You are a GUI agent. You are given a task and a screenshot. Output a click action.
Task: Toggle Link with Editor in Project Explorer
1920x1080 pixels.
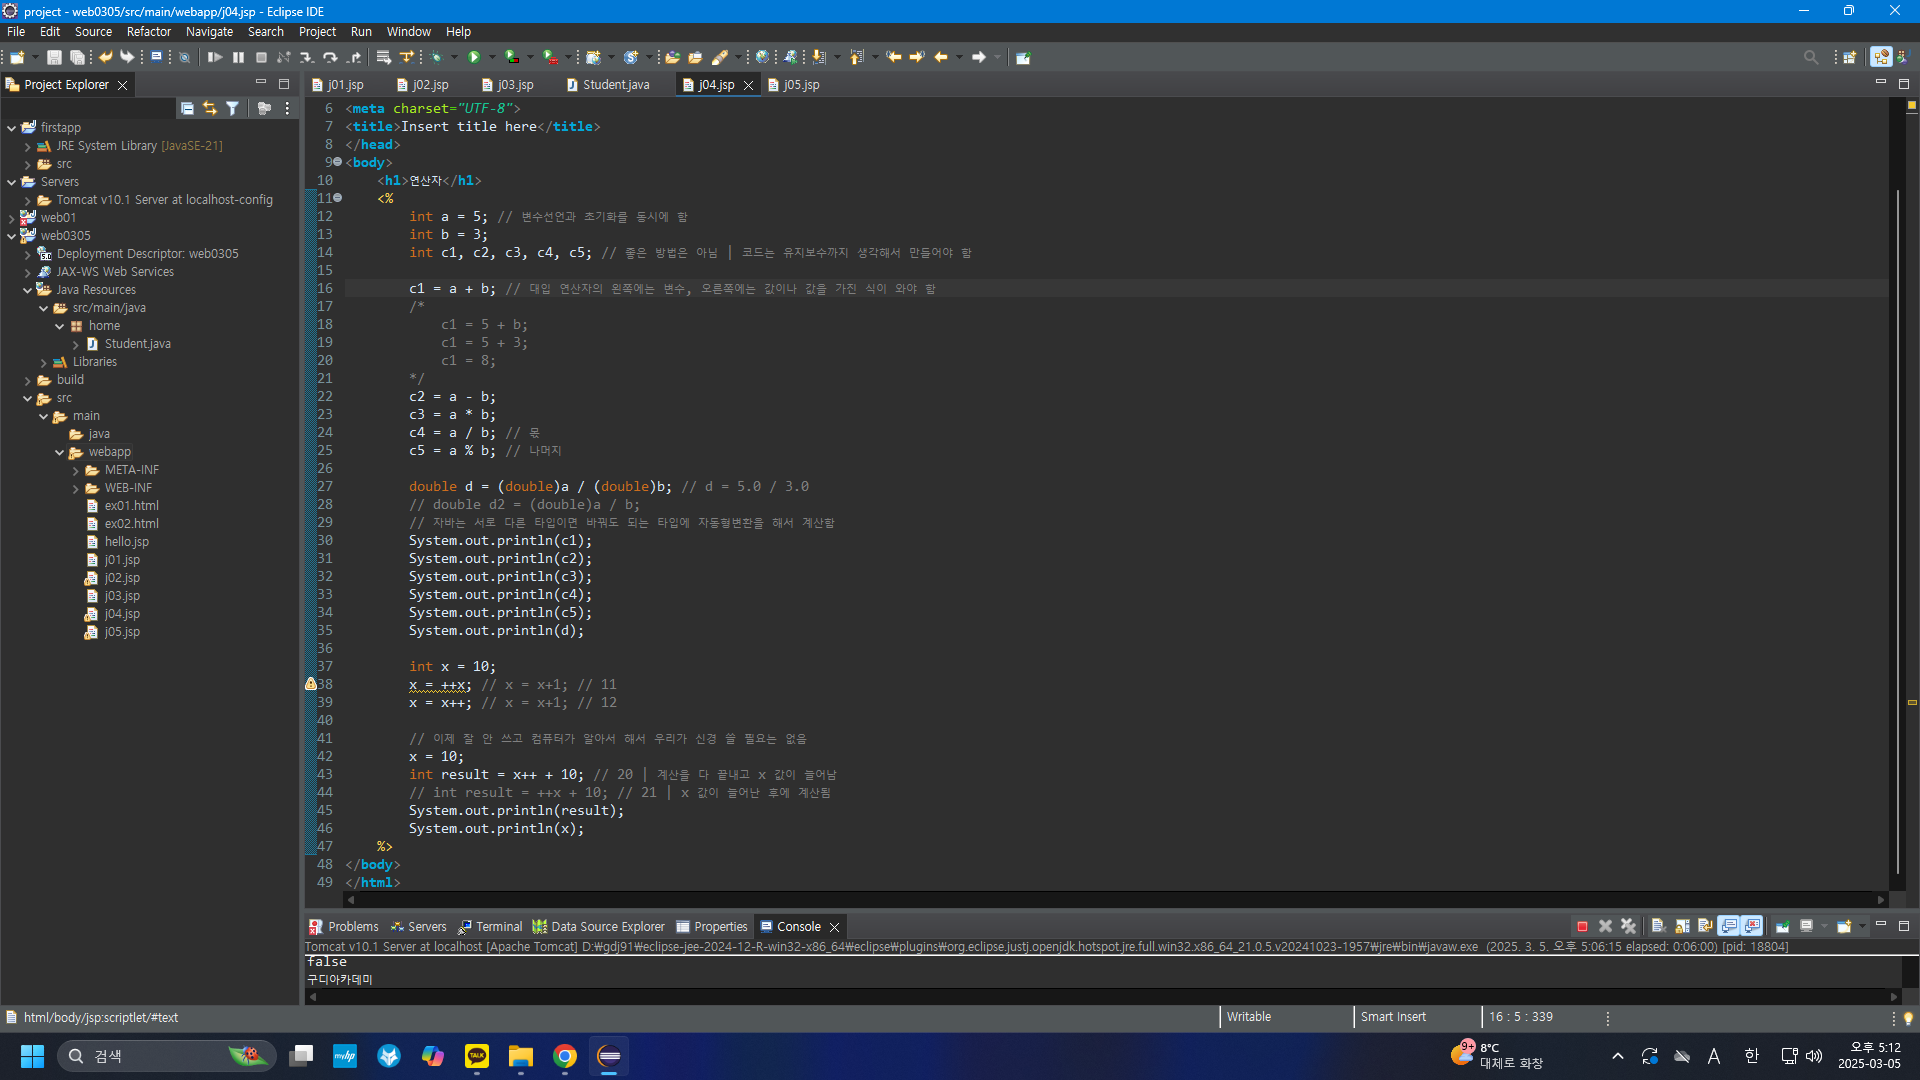click(209, 108)
